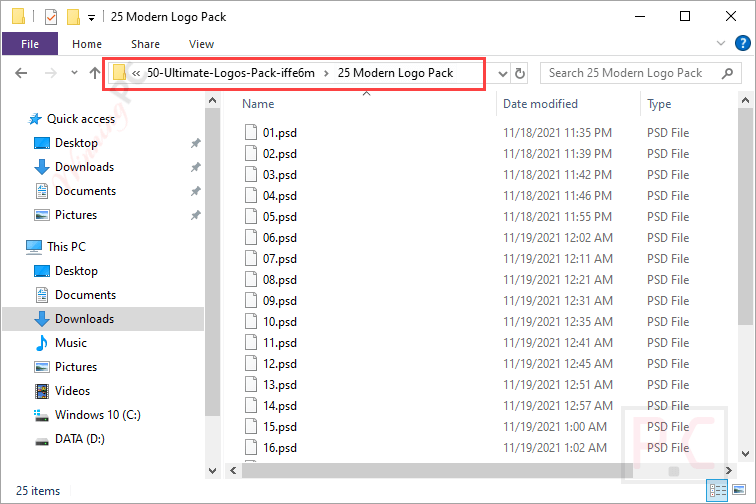Select the file name 13.psd

coord(280,385)
